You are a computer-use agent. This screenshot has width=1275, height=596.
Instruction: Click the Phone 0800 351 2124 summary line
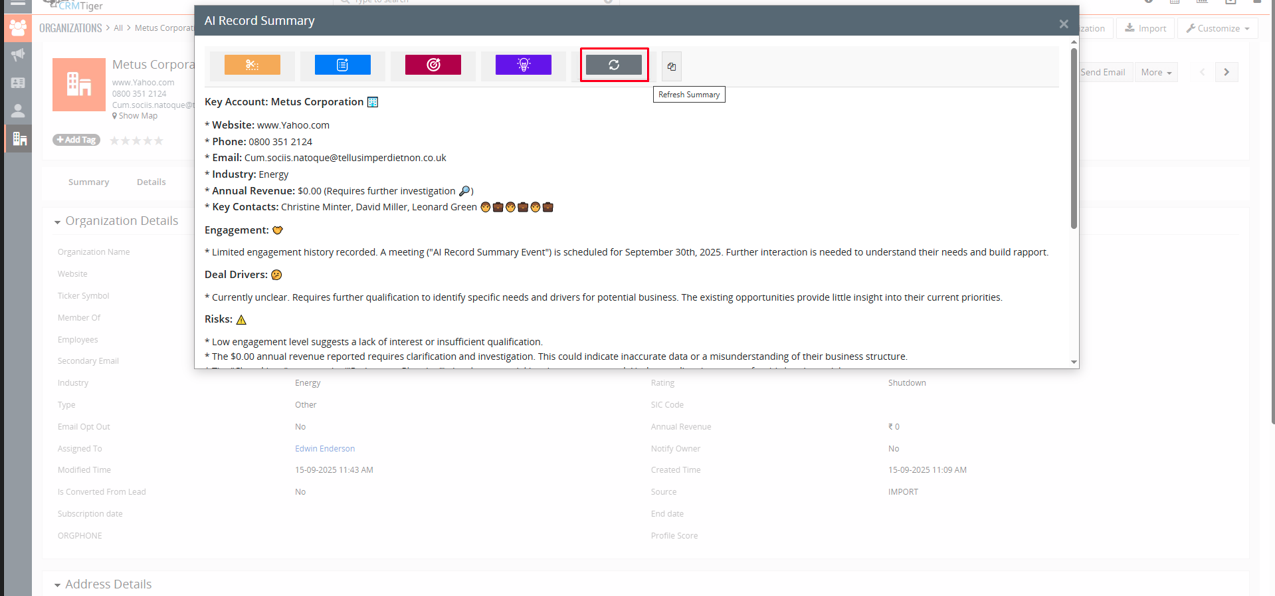point(258,142)
